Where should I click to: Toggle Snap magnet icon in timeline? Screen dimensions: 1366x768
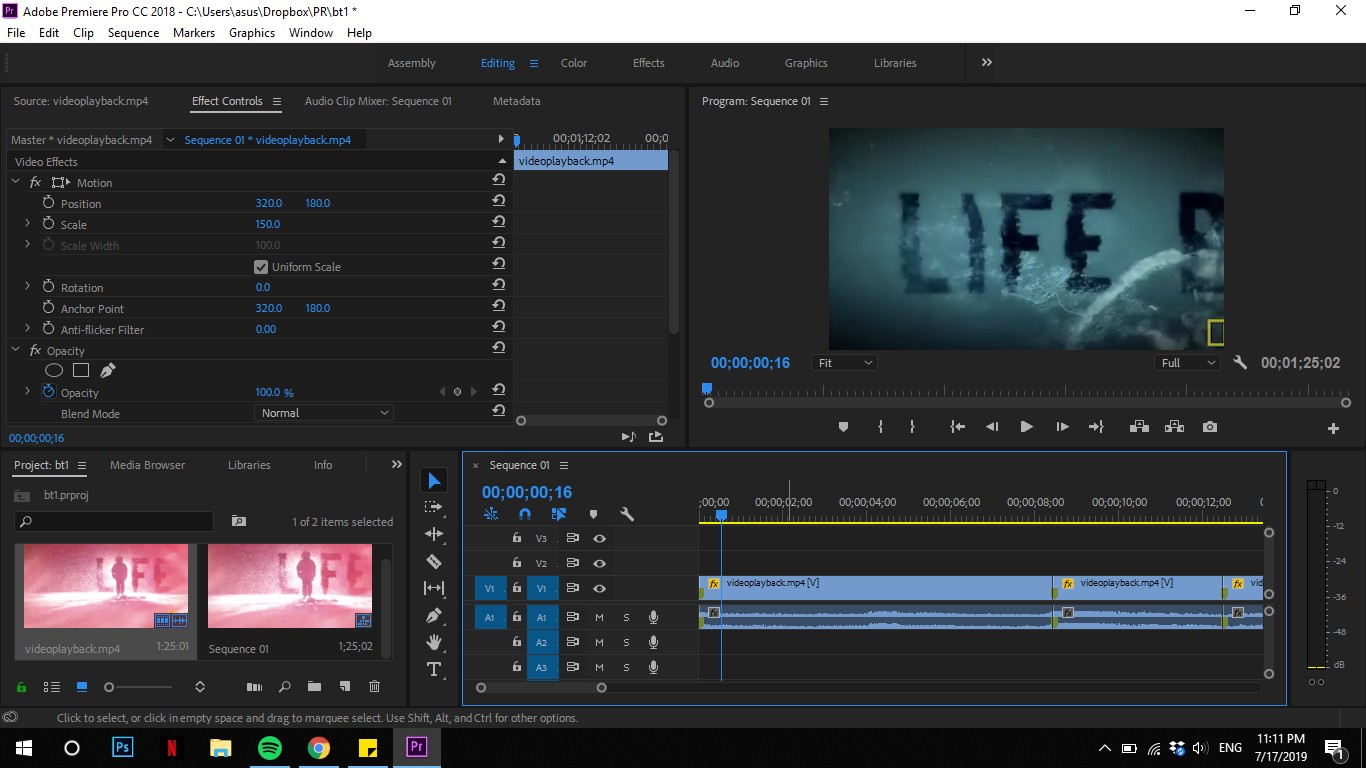click(x=525, y=514)
